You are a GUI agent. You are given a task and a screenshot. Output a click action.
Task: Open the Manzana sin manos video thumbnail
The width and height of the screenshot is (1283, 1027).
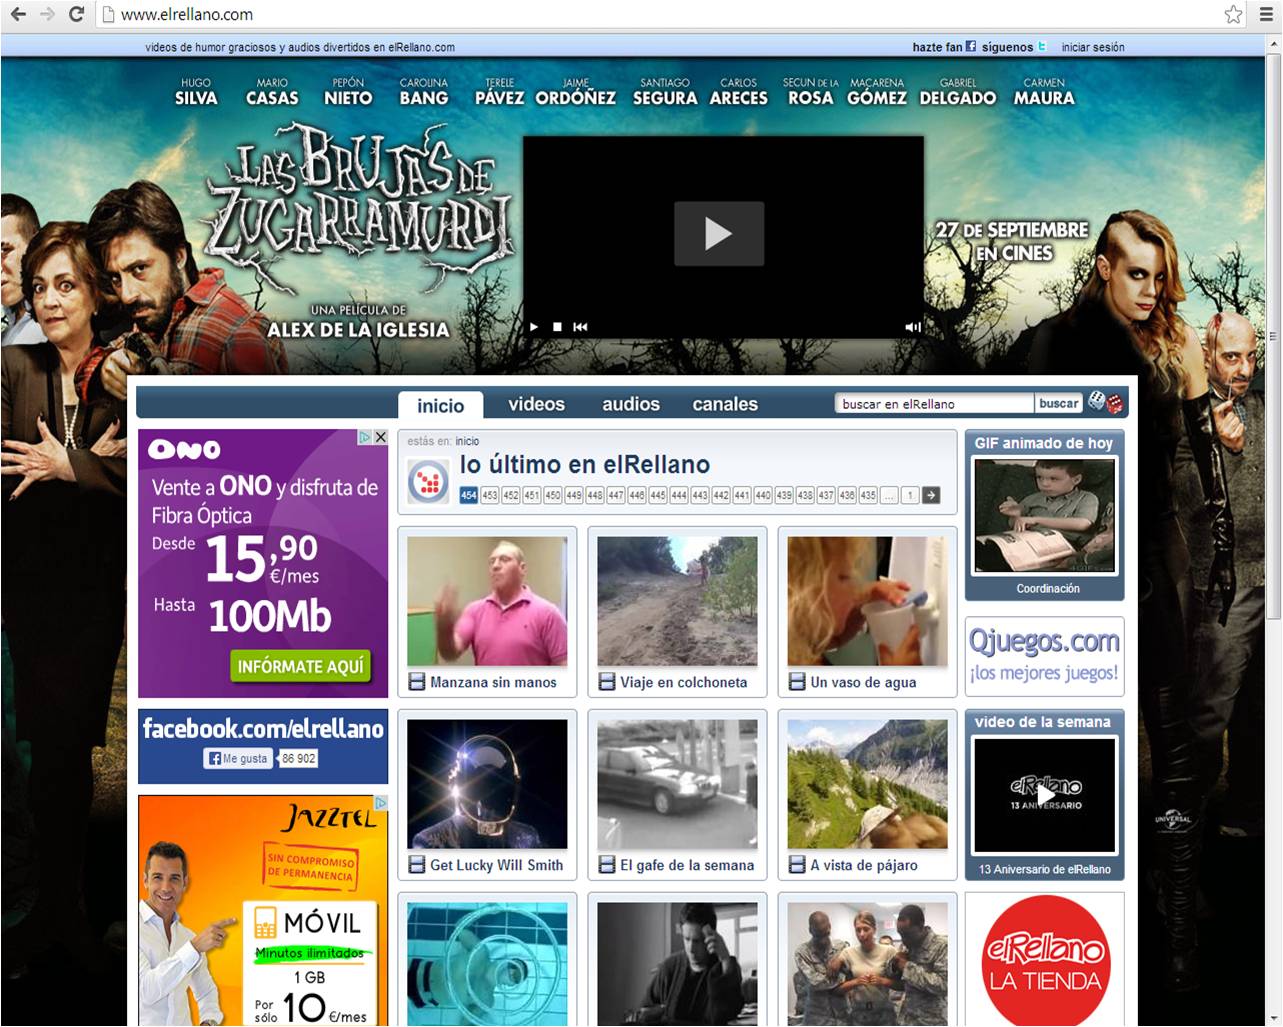point(487,601)
